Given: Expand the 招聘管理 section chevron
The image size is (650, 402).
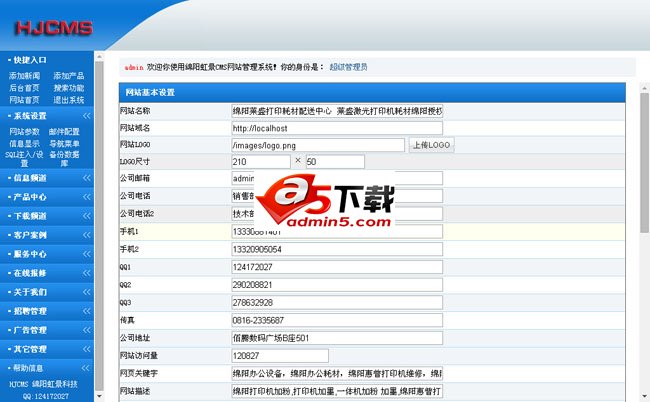Looking at the screenshot, I should pyautogui.click(x=87, y=311).
